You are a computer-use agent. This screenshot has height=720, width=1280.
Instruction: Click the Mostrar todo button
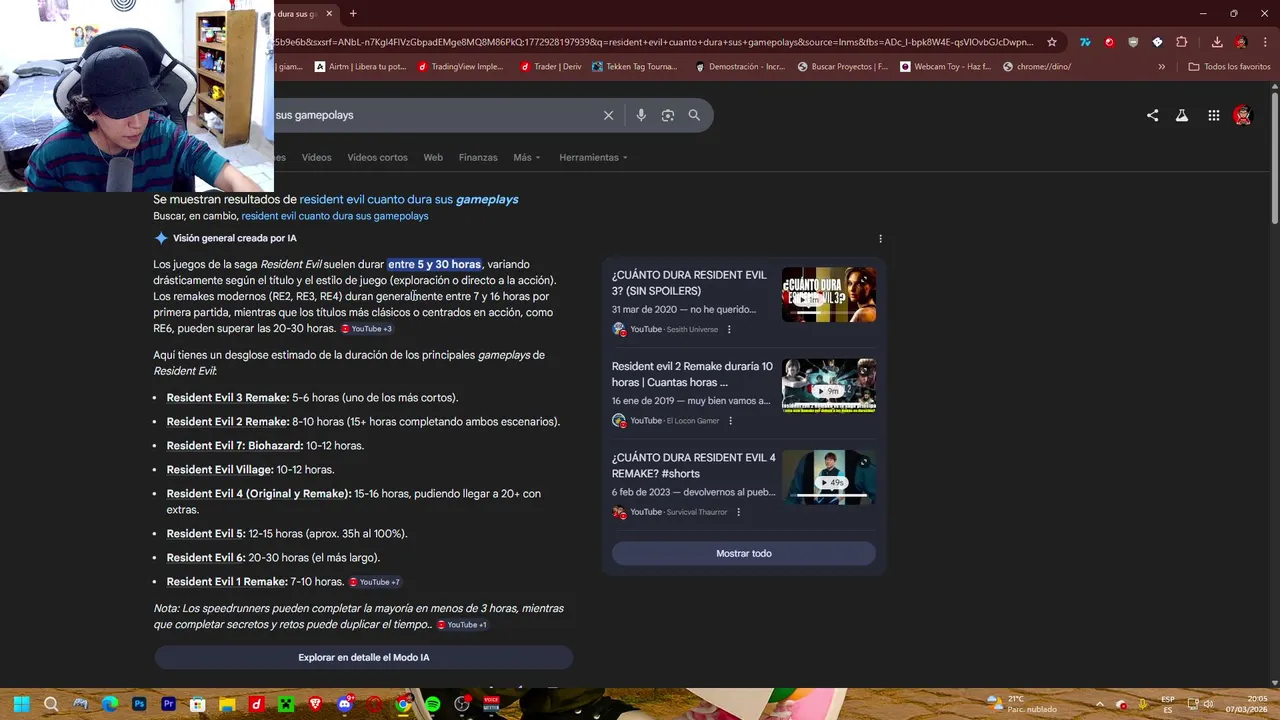(743, 553)
